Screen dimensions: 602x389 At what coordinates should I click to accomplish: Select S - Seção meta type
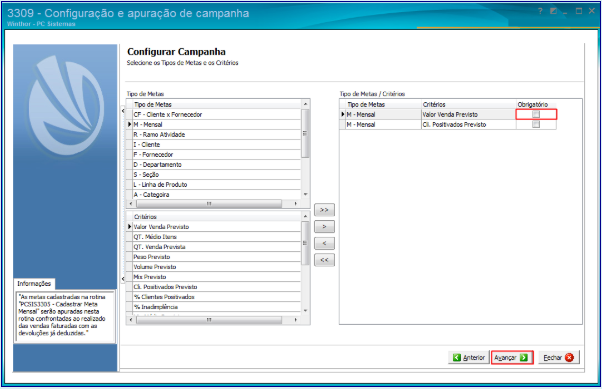(x=217, y=174)
